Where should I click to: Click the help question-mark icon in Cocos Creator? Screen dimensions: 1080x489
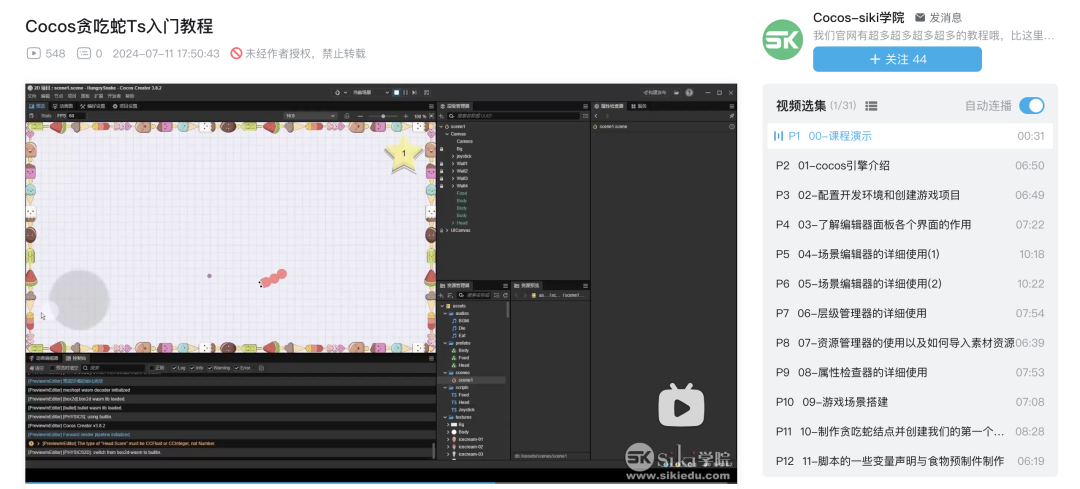coord(689,92)
